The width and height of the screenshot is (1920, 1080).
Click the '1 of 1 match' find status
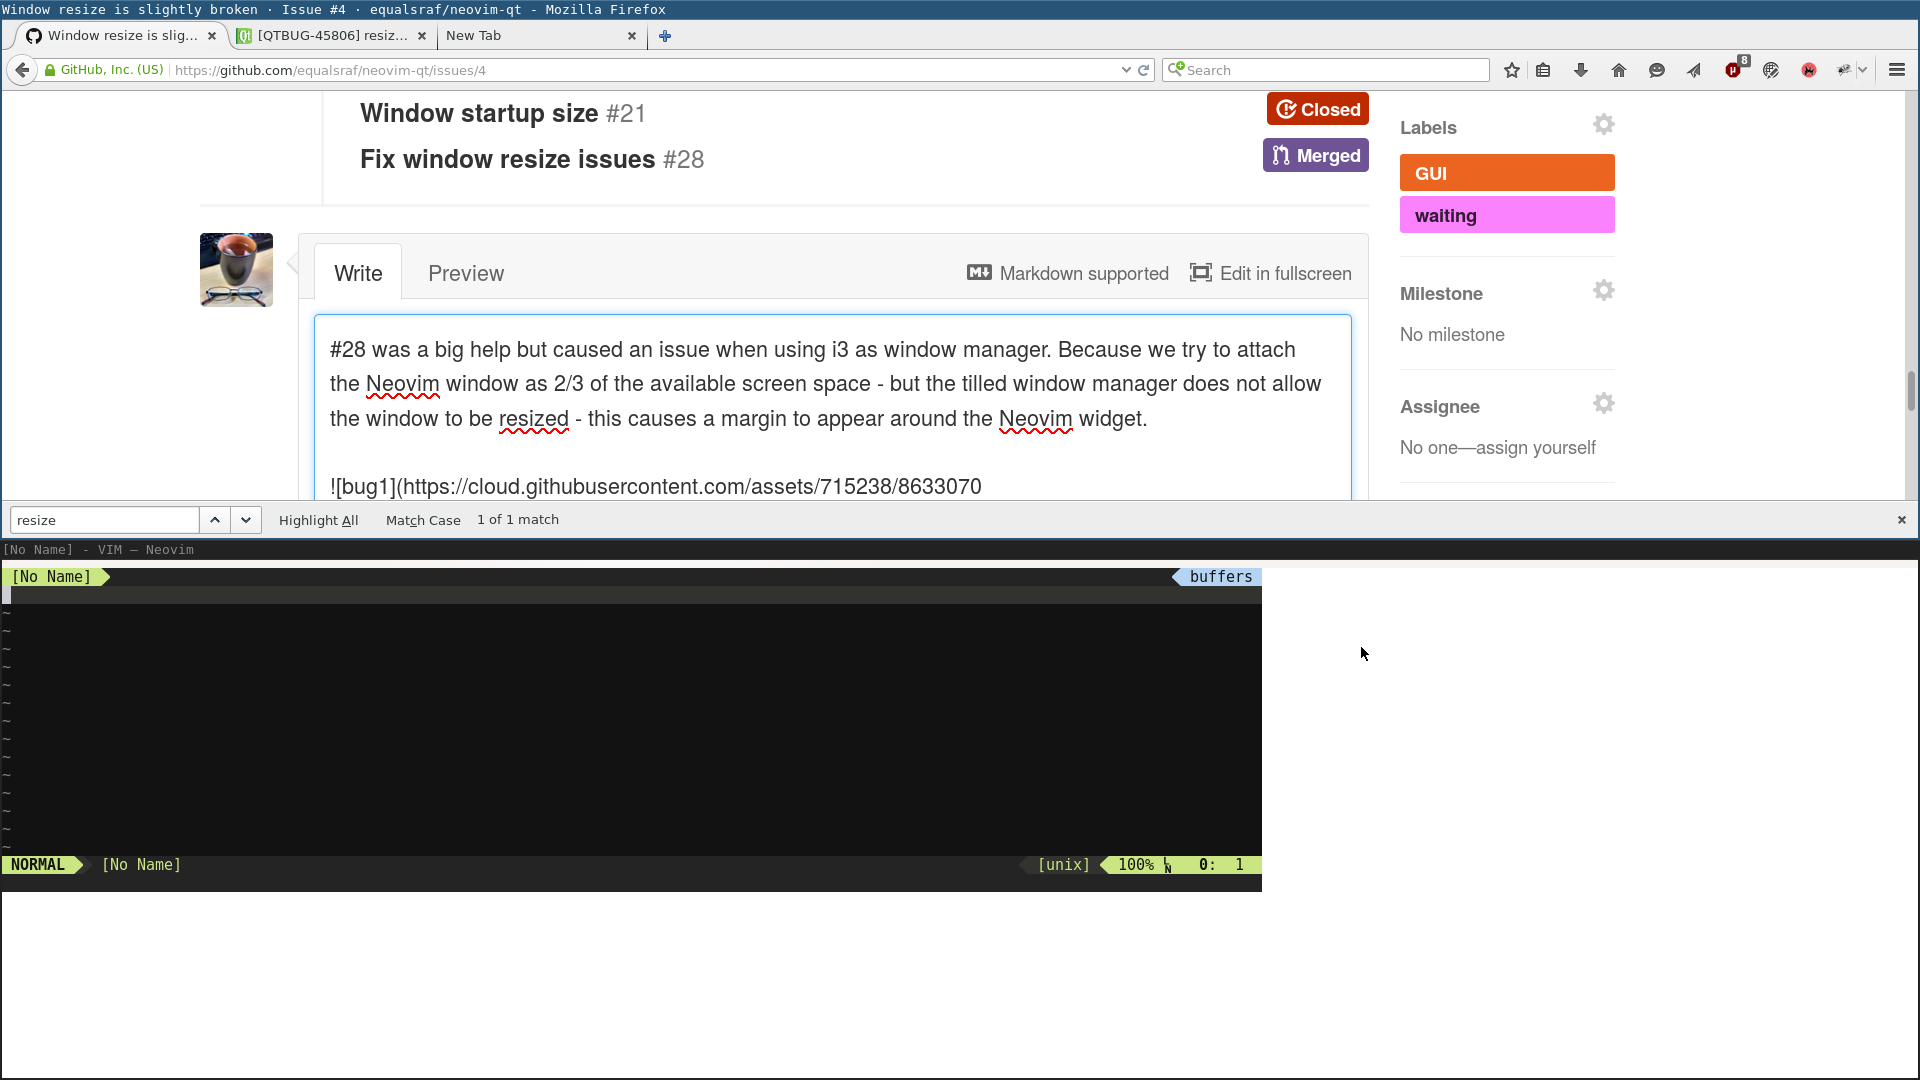518,520
